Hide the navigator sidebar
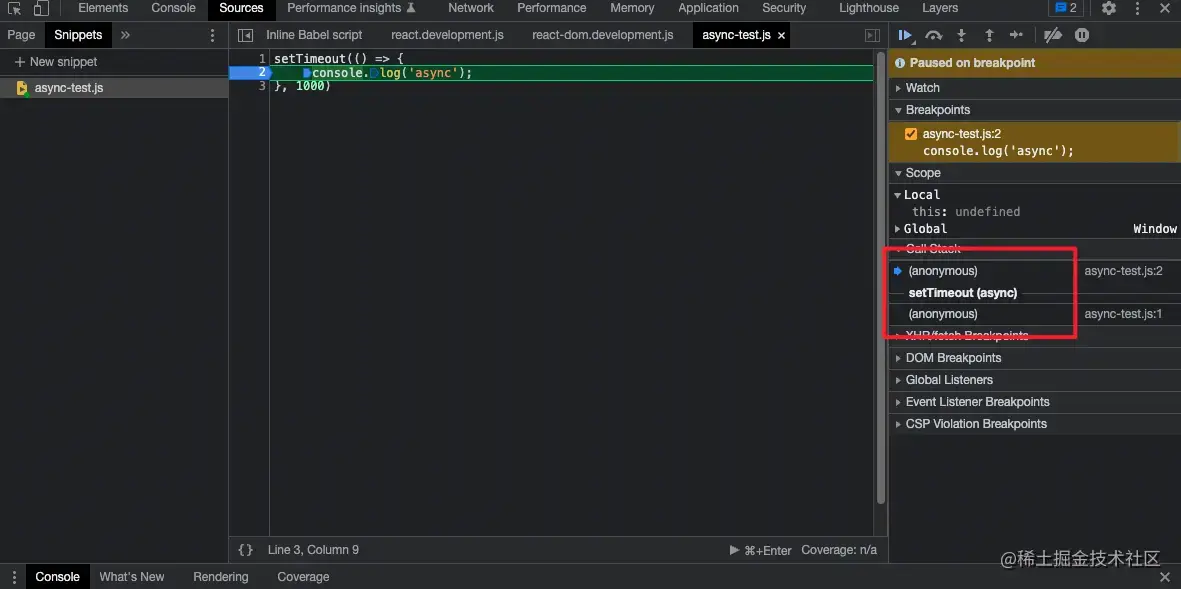 [245, 35]
